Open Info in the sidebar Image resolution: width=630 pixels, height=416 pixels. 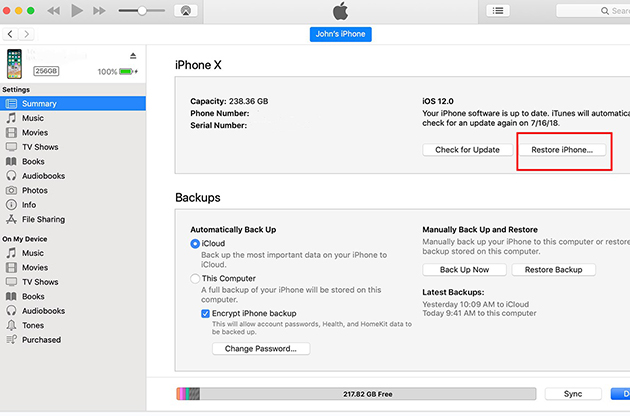pos(73,205)
